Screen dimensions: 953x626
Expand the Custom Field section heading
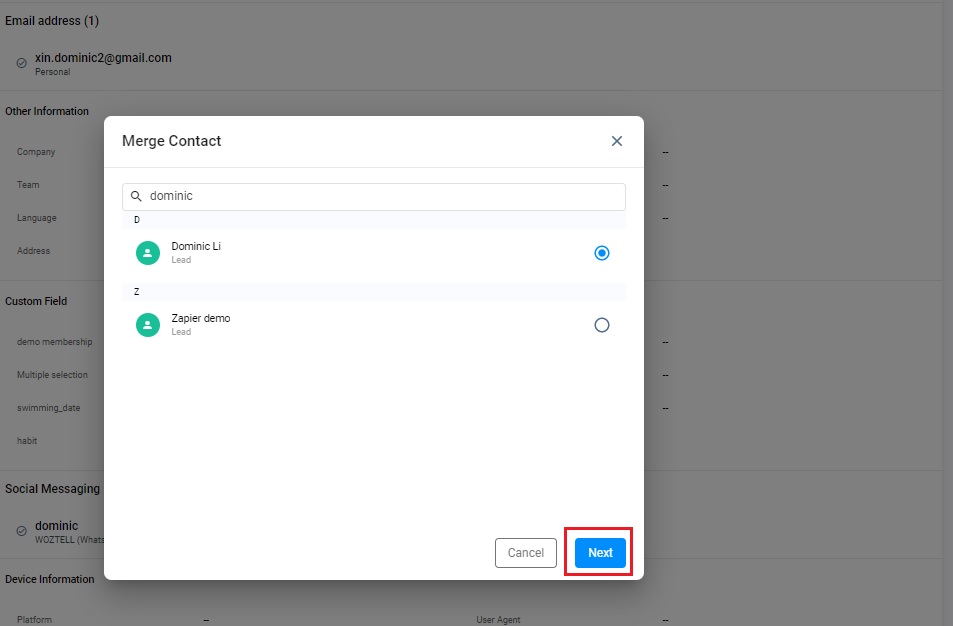pyautogui.click(x=36, y=301)
